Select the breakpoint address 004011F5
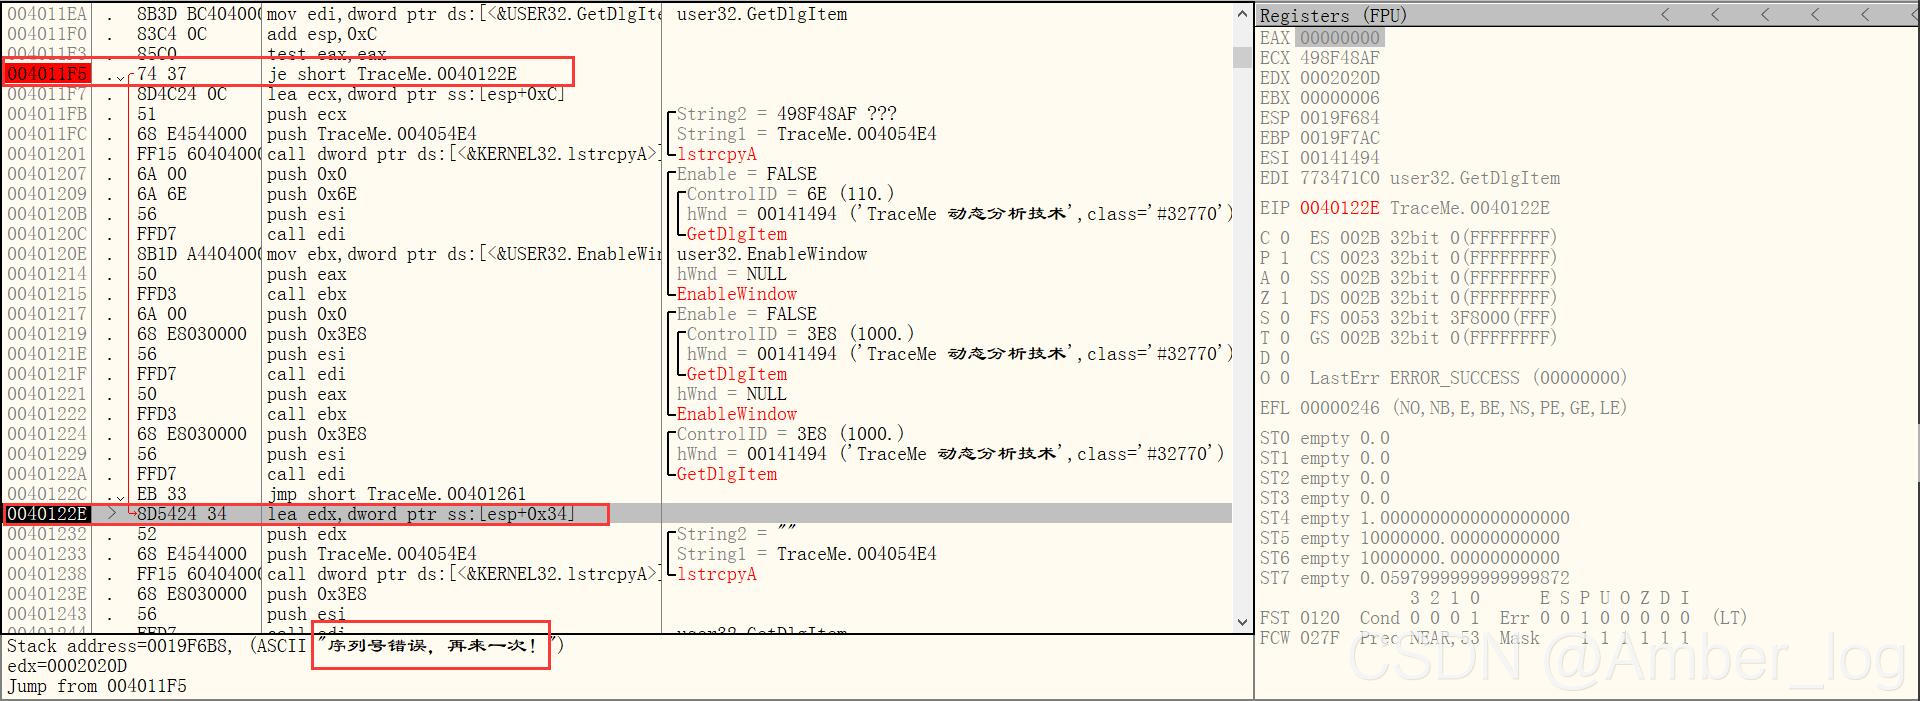The height and width of the screenshot is (701, 1920). [x=47, y=74]
